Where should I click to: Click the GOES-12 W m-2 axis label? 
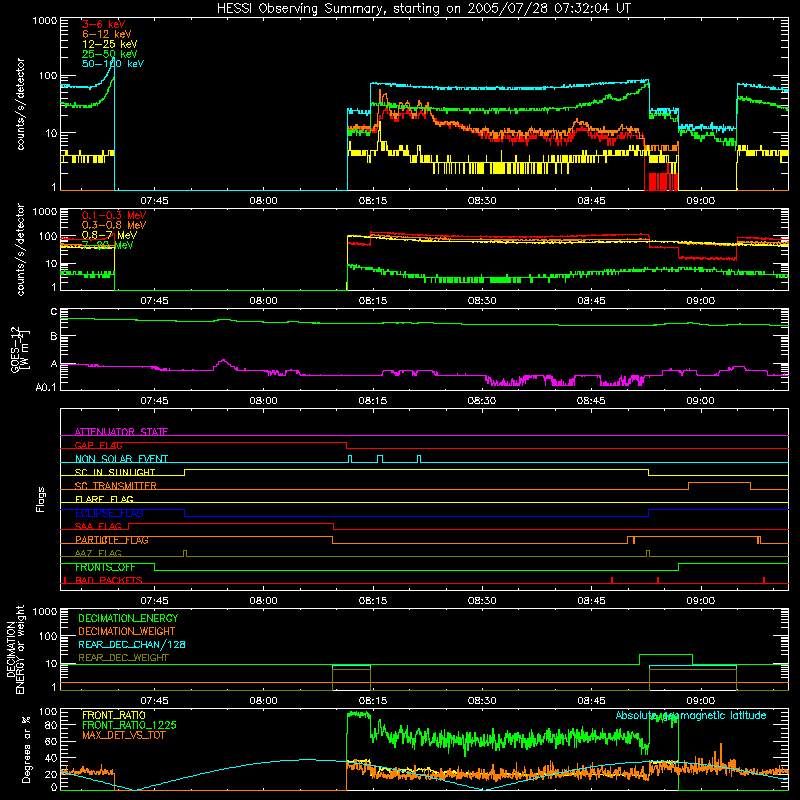click(x=20, y=349)
